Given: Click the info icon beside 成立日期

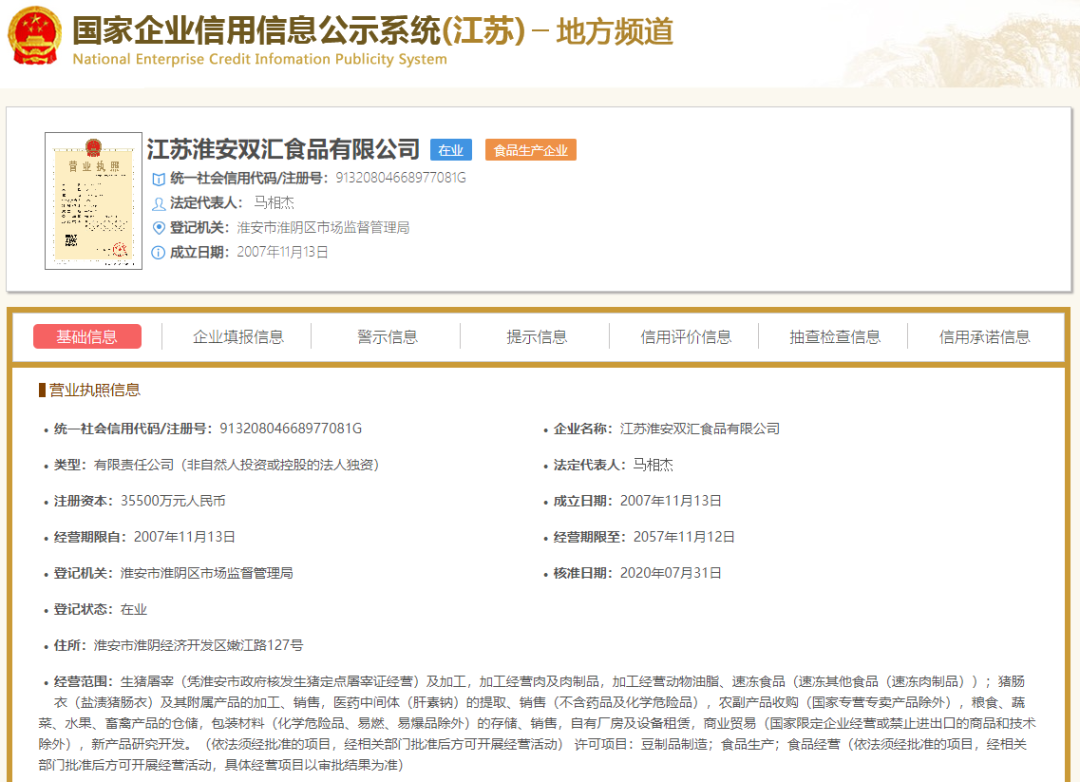Looking at the screenshot, I should [x=158, y=253].
